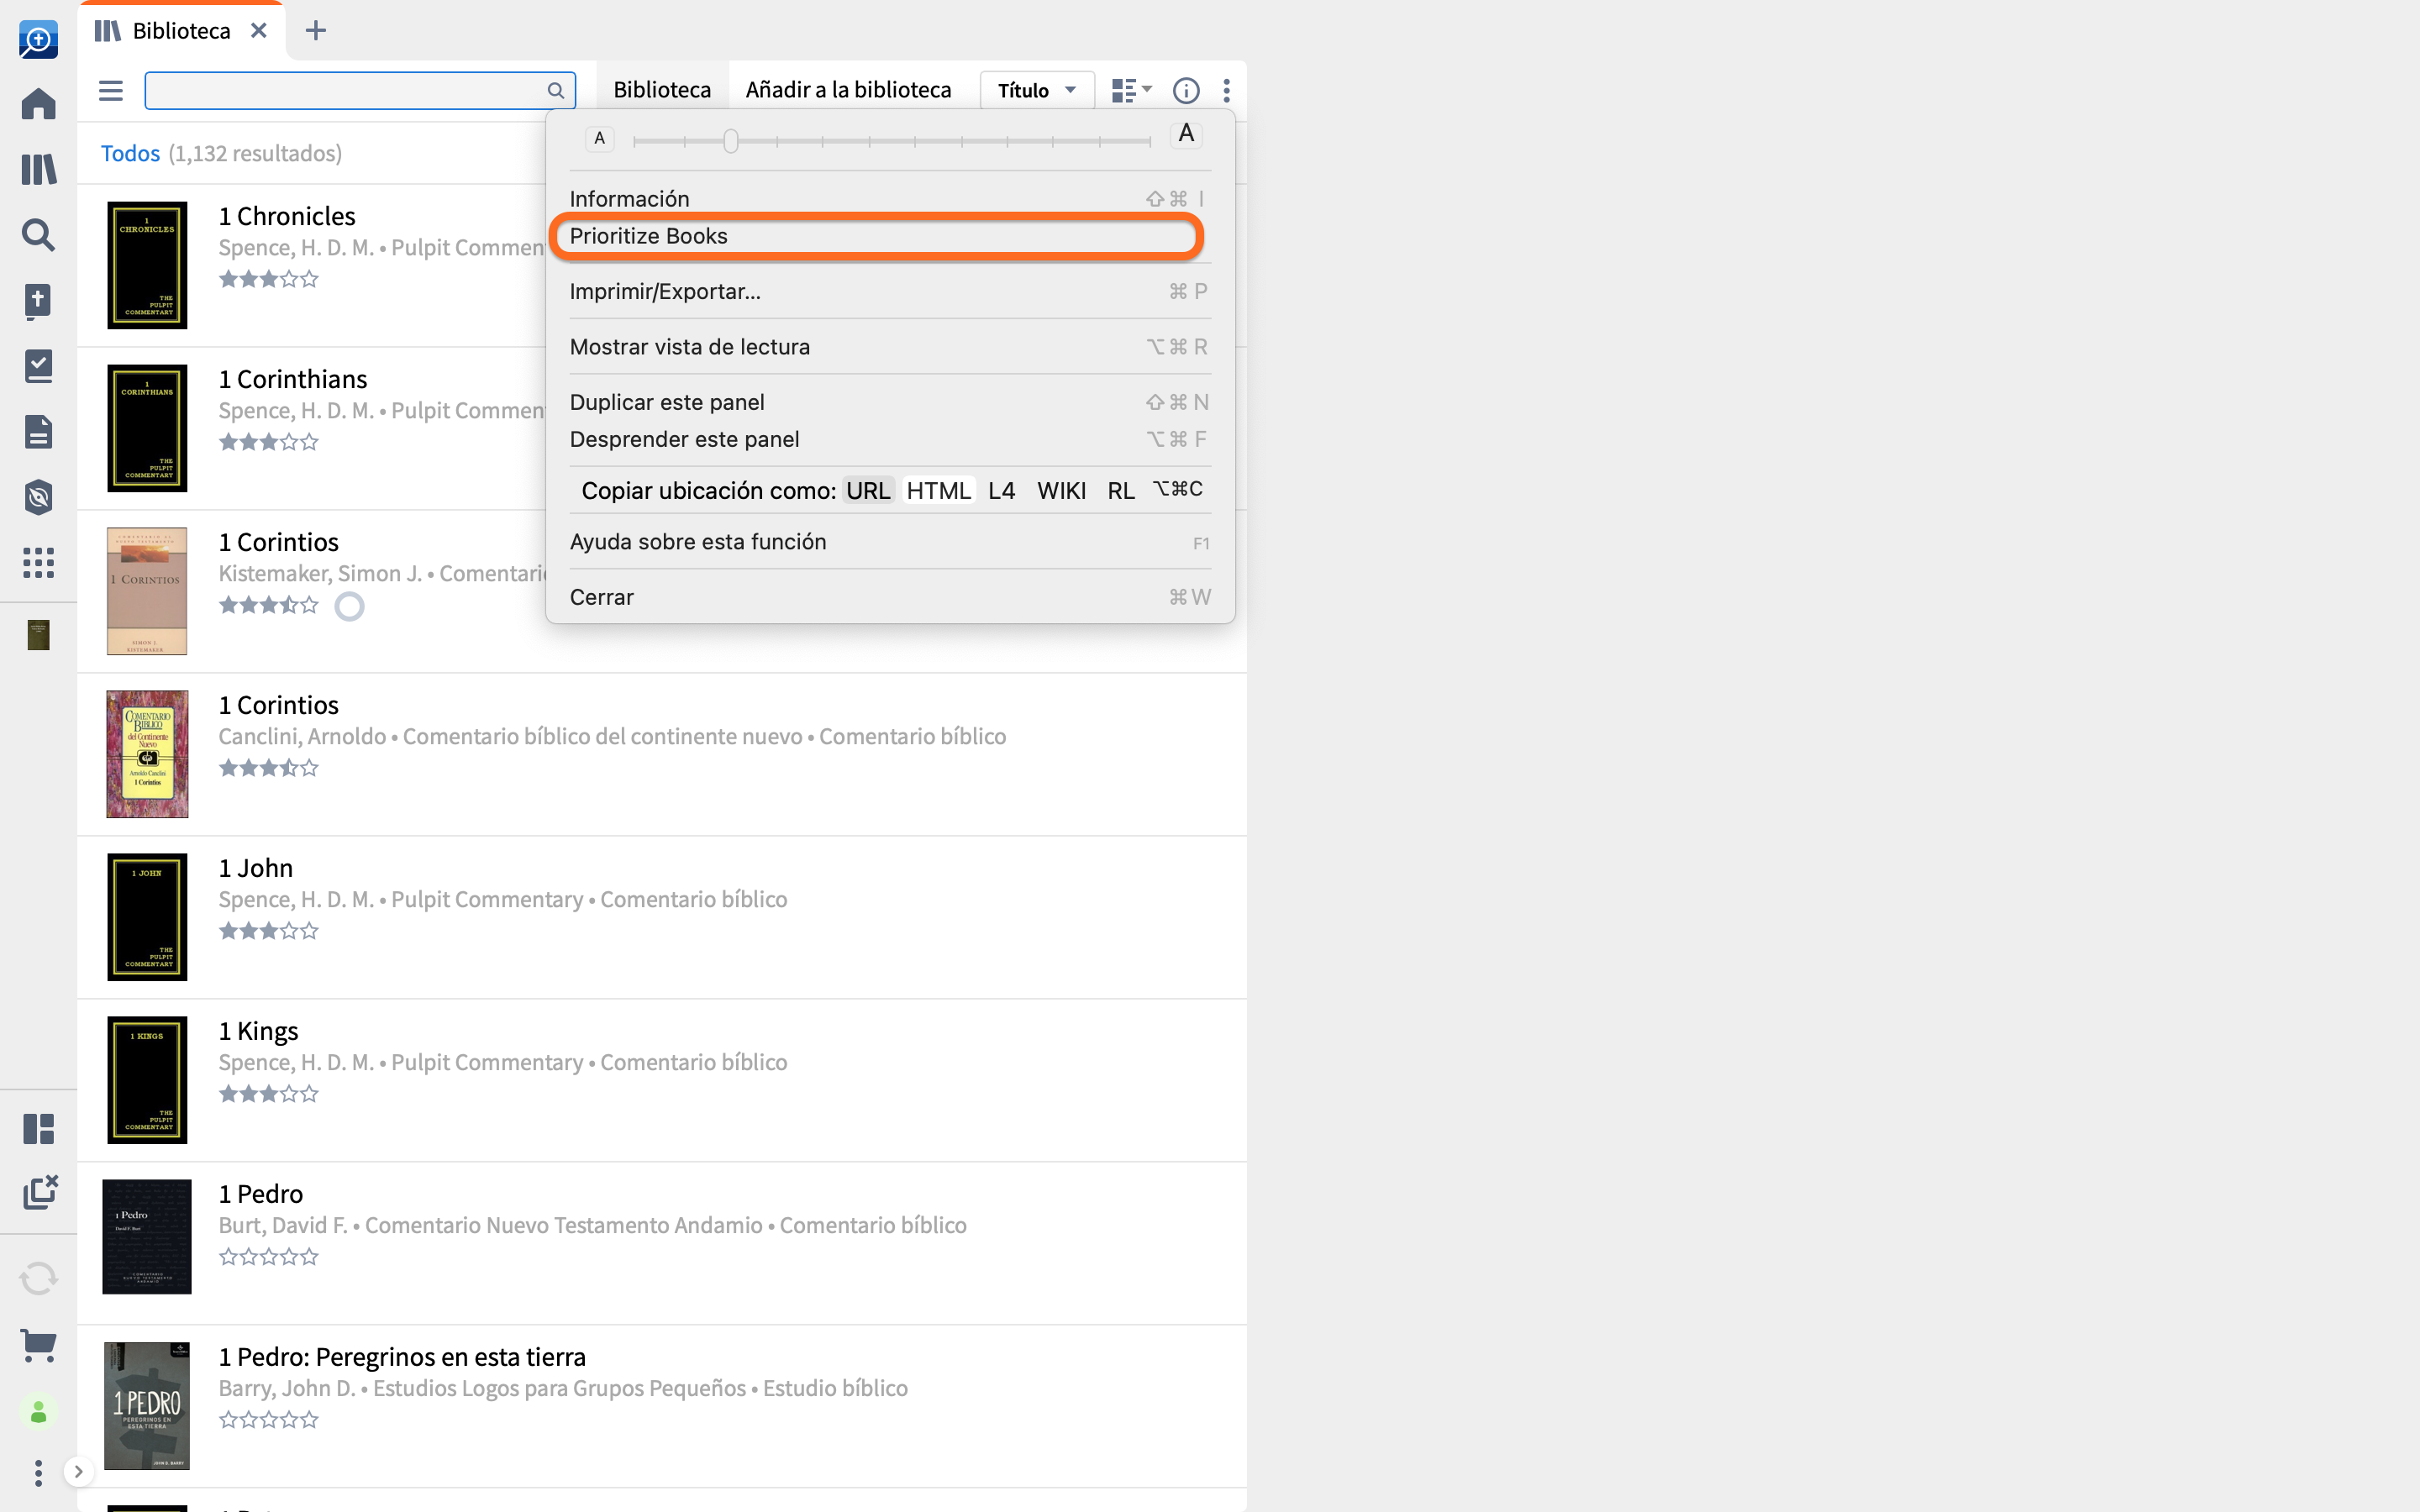The width and height of the screenshot is (2420, 1512).
Task: Open the shield tool icon in sidebar
Action: pos(38,497)
